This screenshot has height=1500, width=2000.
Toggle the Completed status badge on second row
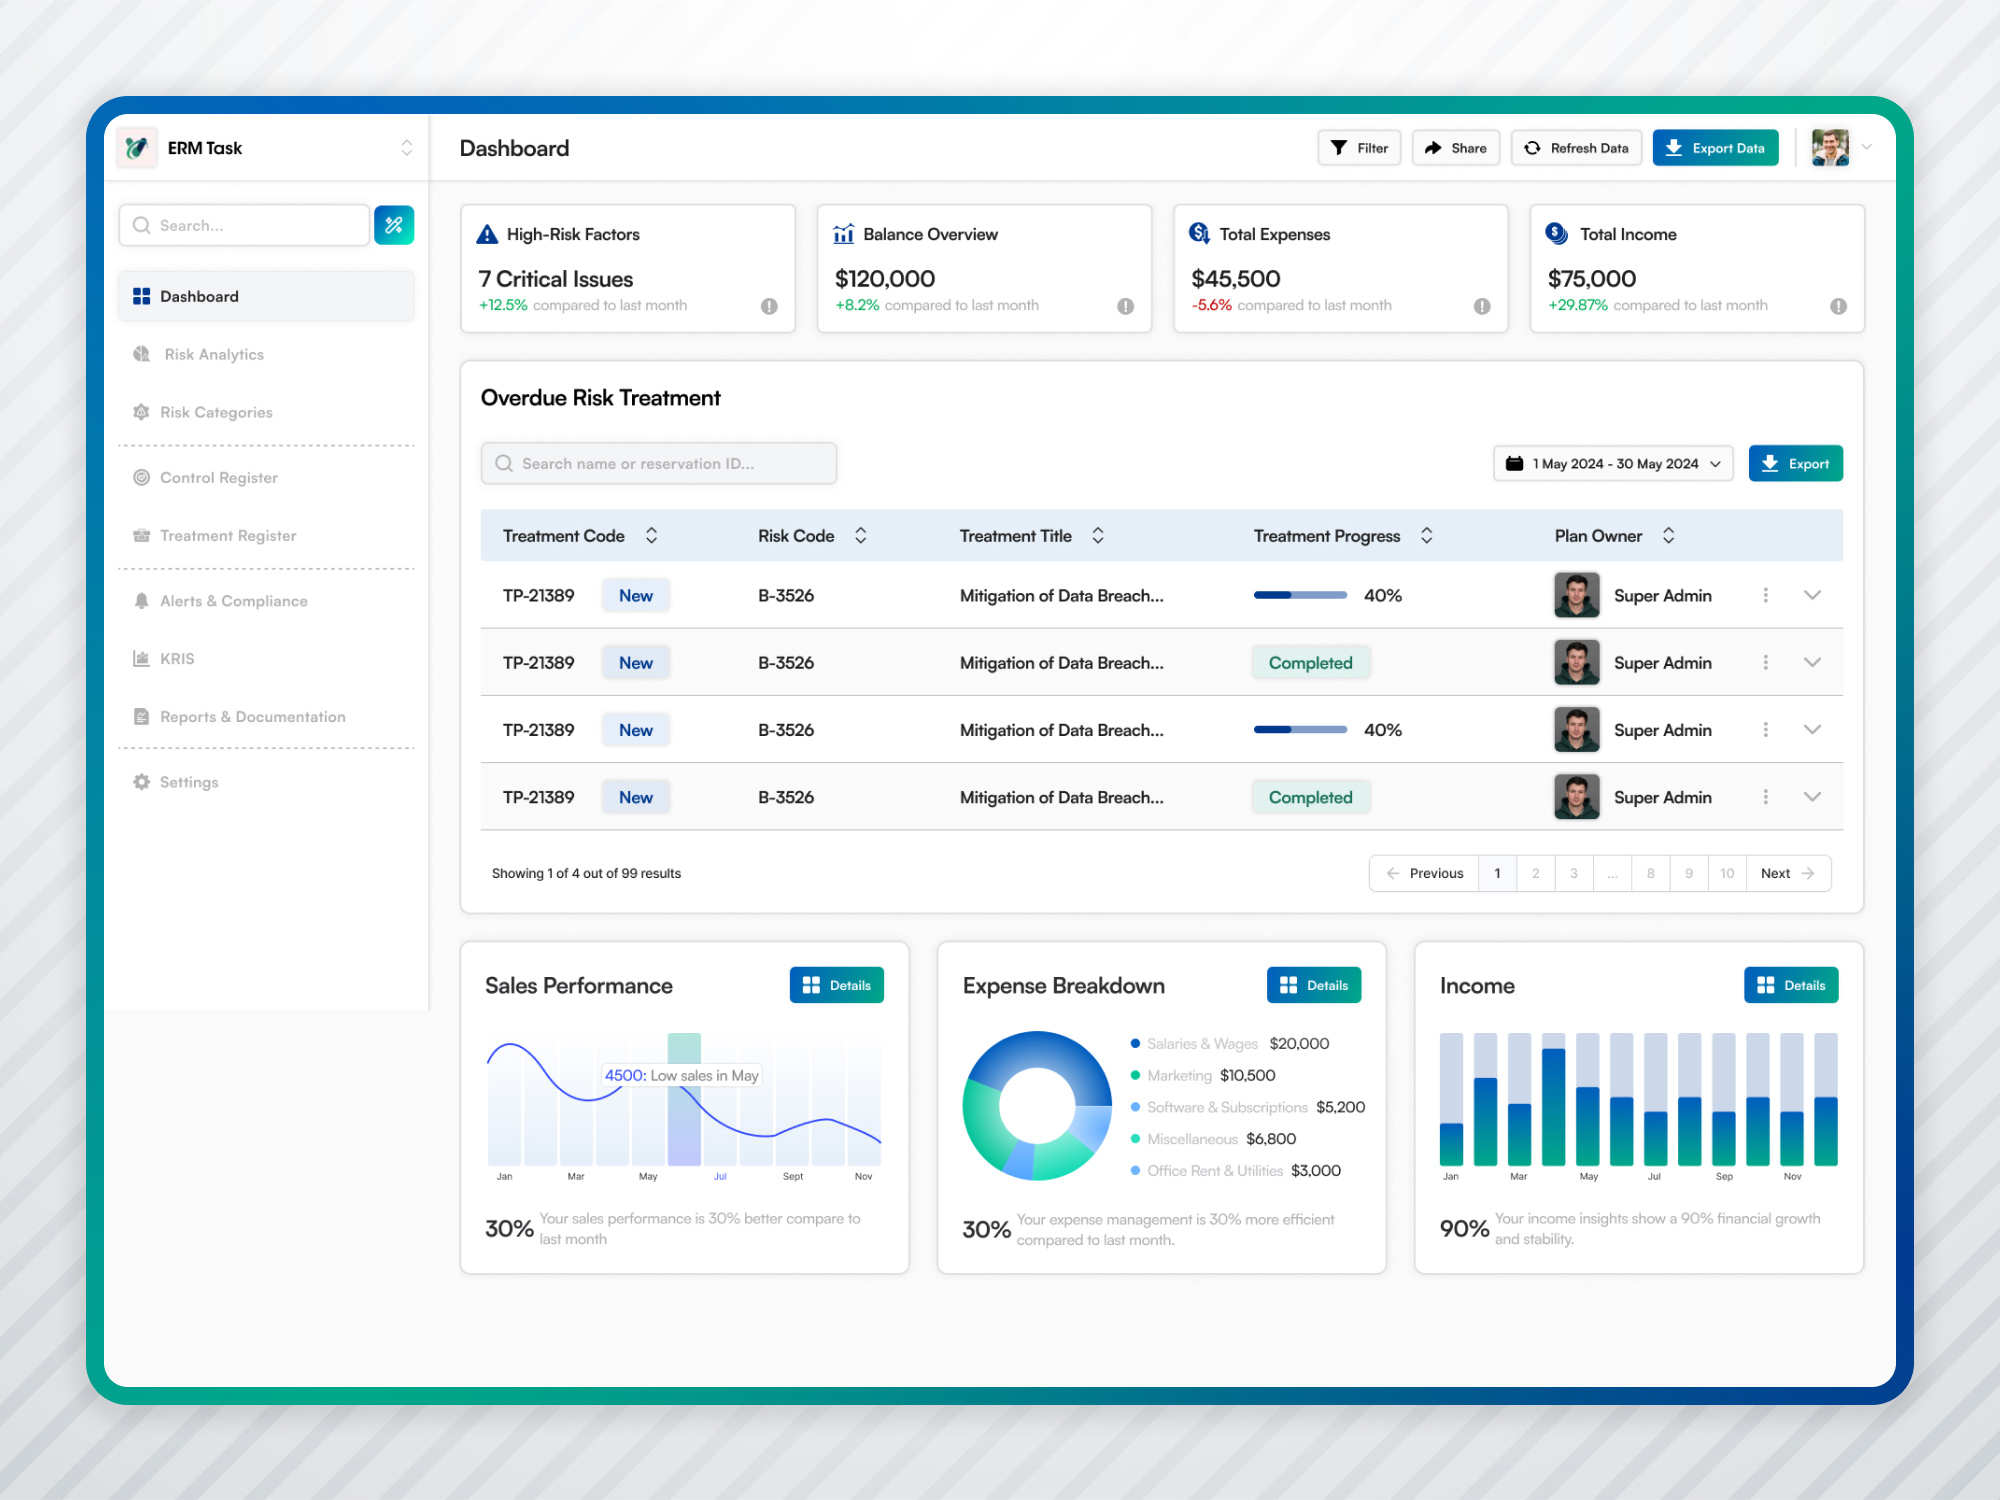(1310, 662)
